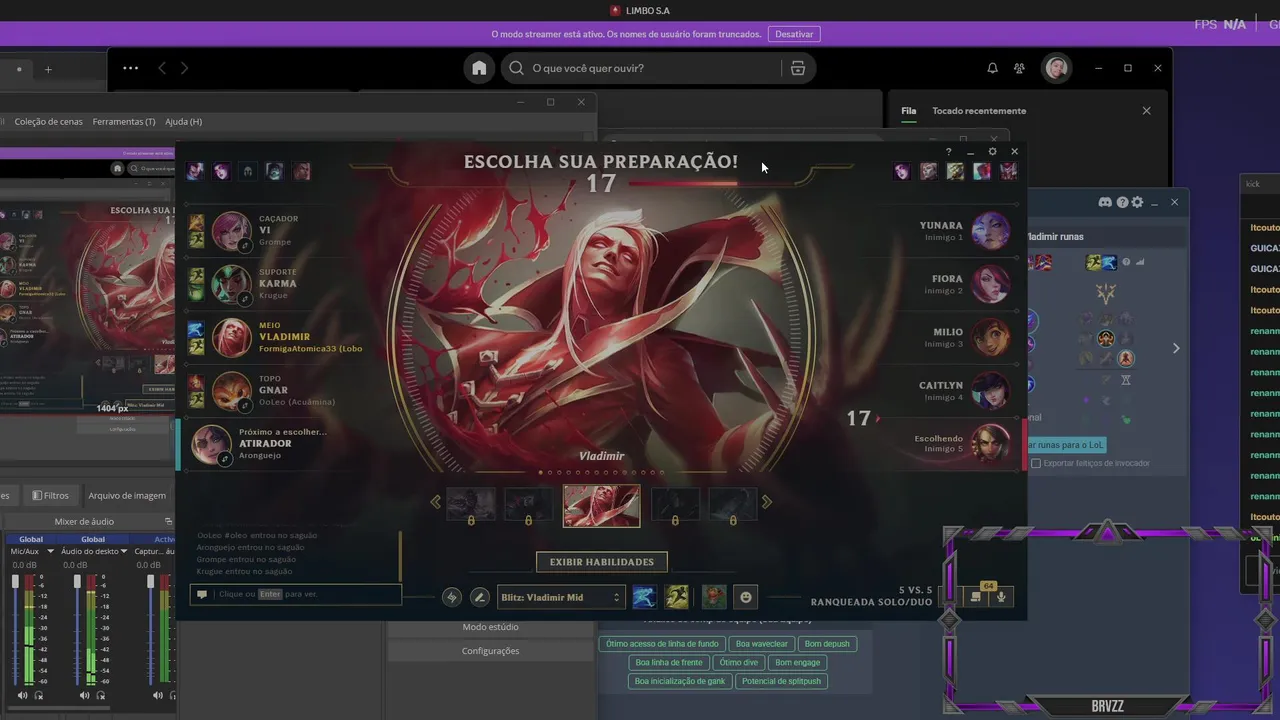The width and height of the screenshot is (1280, 720).
Task: Open OBS Ajuda (H) menu
Action: tap(183, 121)
